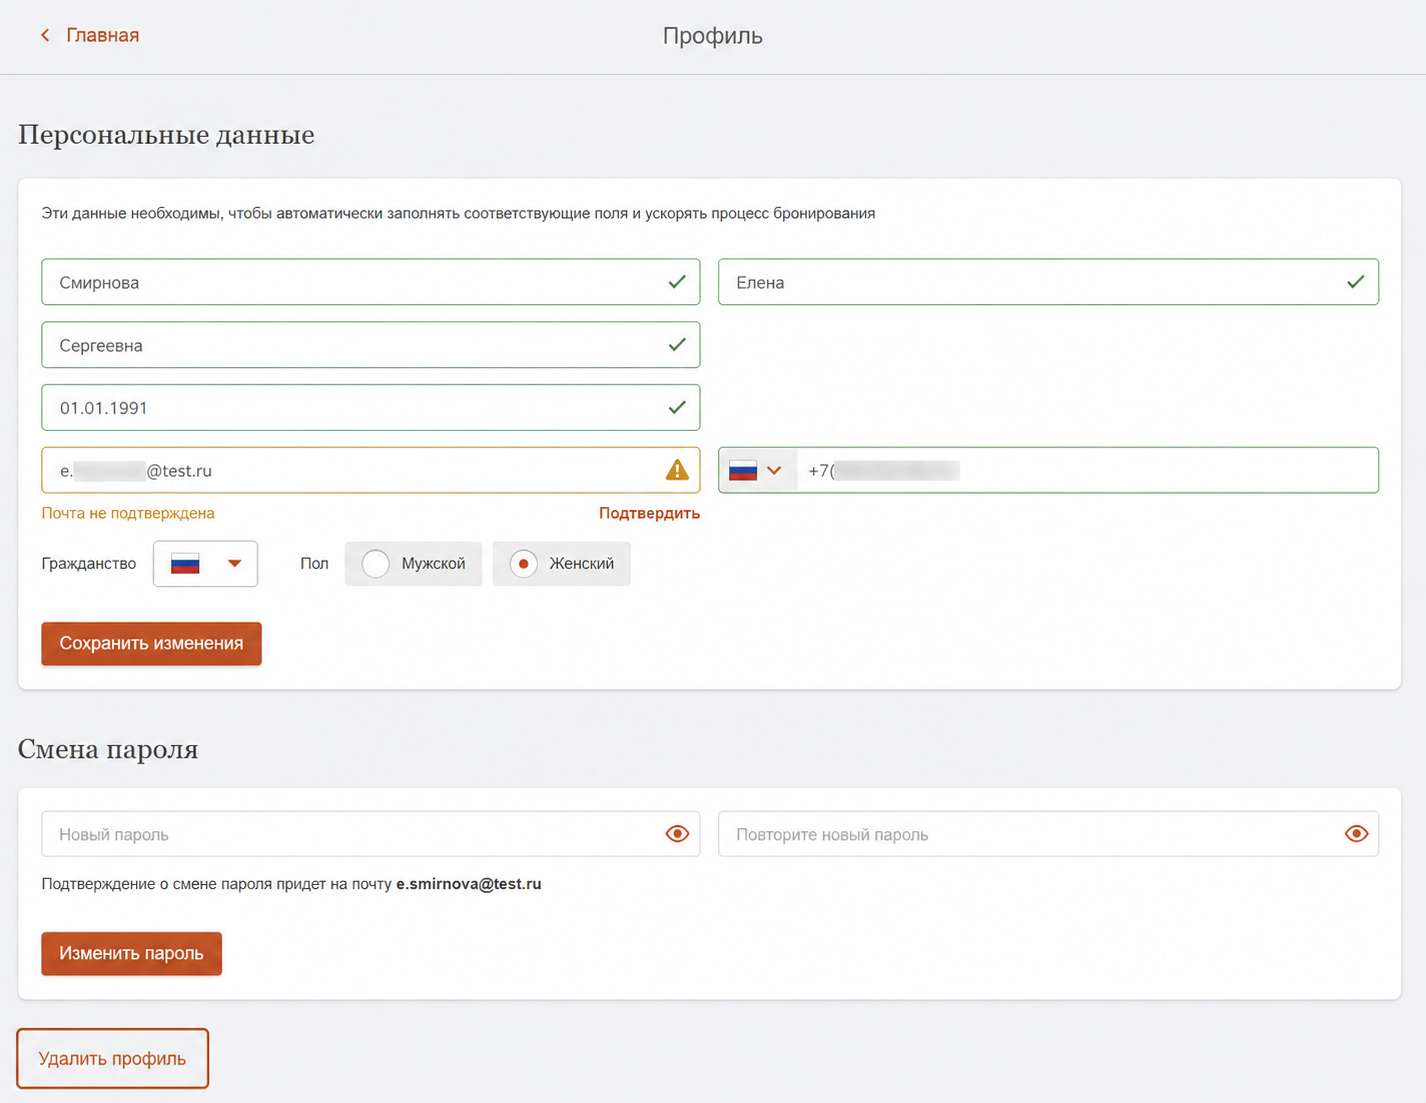The image size is (1426, 1103).
Task: Click the green checkmark in Елена field
Action: point(1355,282)
